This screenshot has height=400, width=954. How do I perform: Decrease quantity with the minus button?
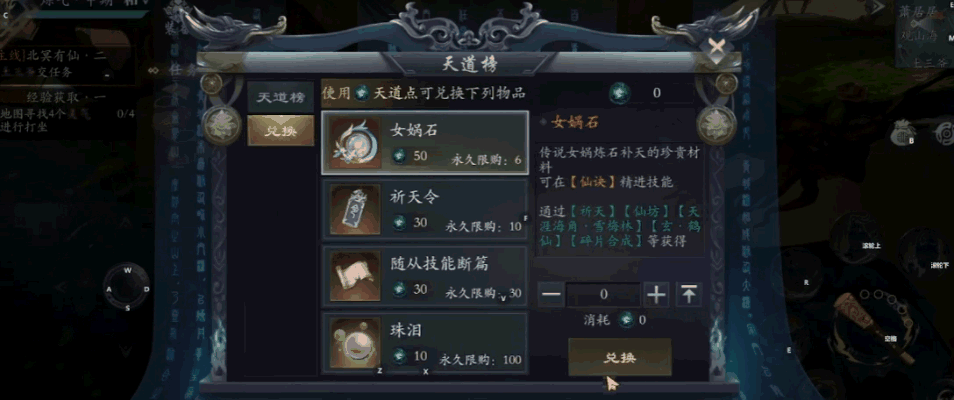[x=551, y=295]
